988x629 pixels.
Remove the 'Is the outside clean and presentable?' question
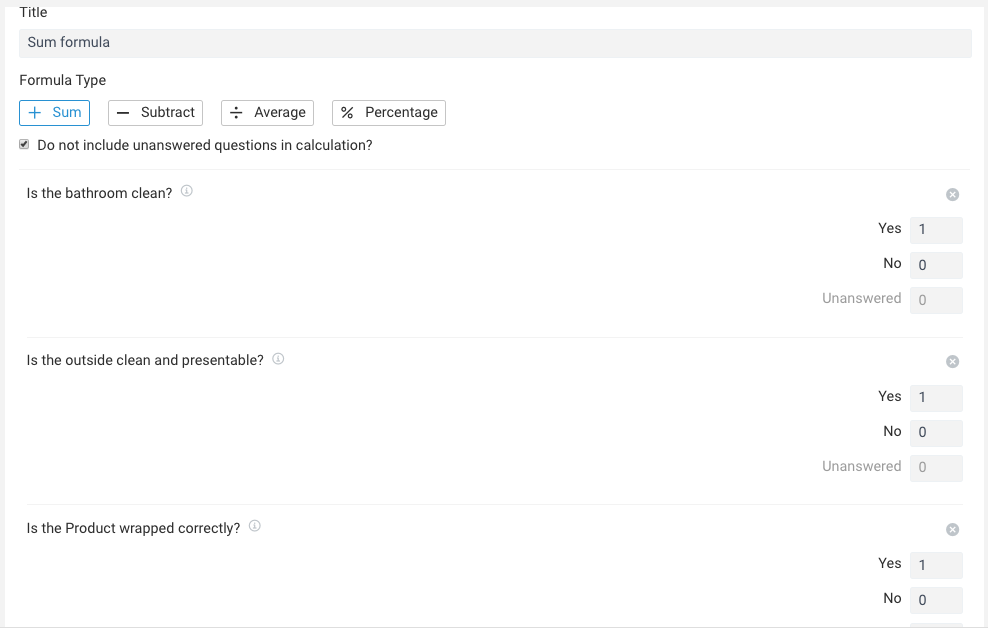click(952, 362)
